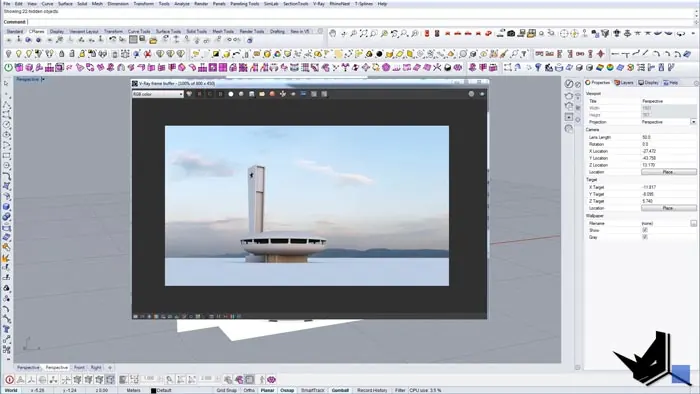Image resolution: width=700 pixels, height=394 pixels.
Task: Click the green power icon in V-Ray toolbar
Action: [x=8, y=68]
